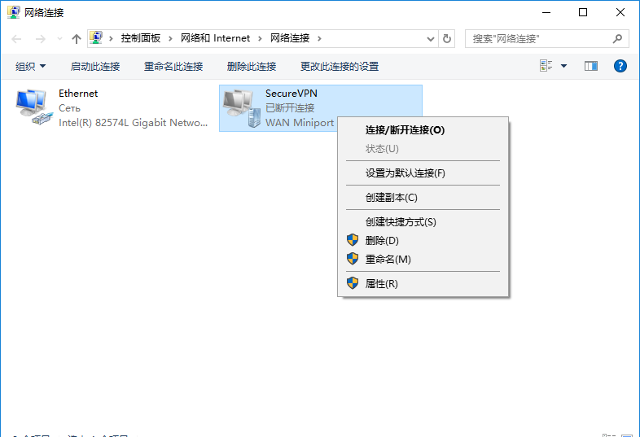Choose 创建快捷方式(S) menu item
640x437 pixels.
coord(423,222)
